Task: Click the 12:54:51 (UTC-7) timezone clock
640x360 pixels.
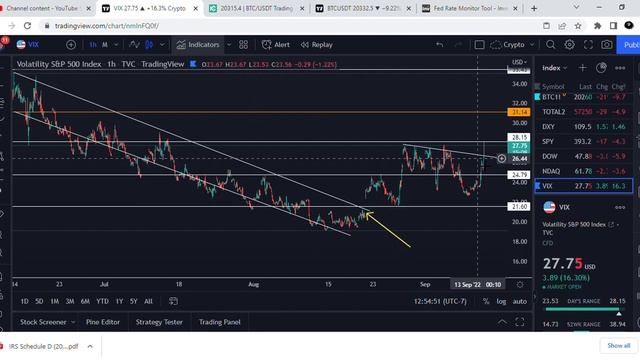Action: coord(440,301)
